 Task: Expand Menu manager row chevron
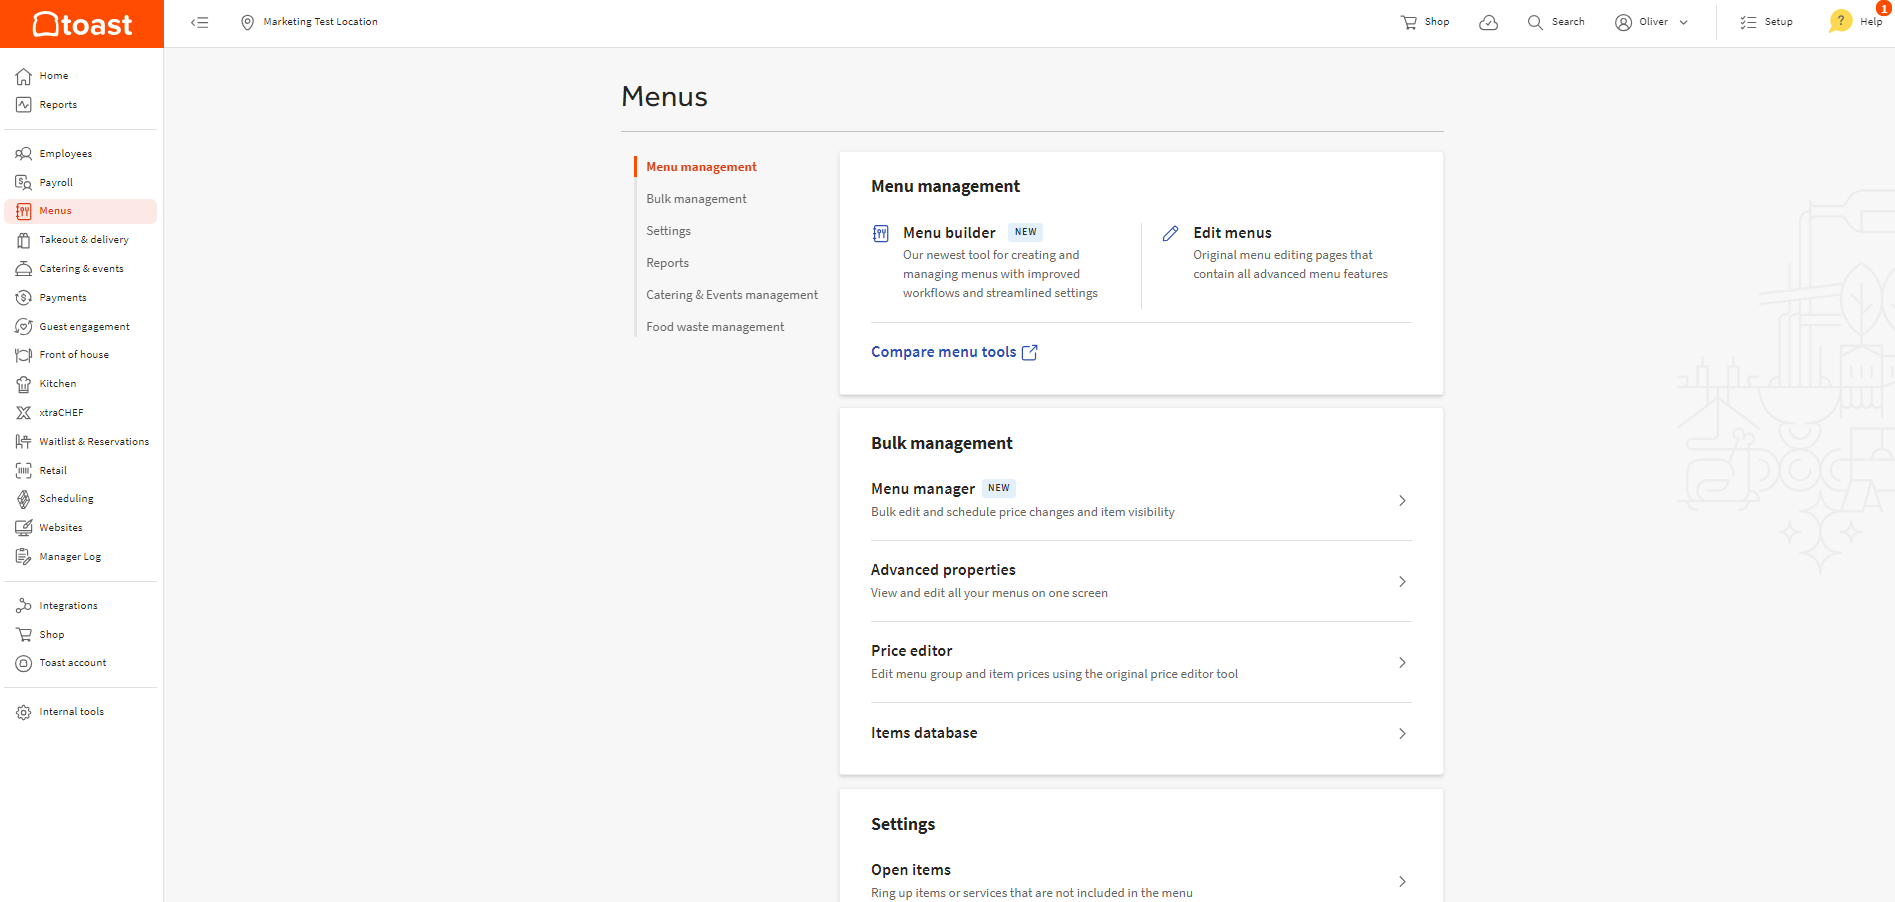(x=1402, y=501)
